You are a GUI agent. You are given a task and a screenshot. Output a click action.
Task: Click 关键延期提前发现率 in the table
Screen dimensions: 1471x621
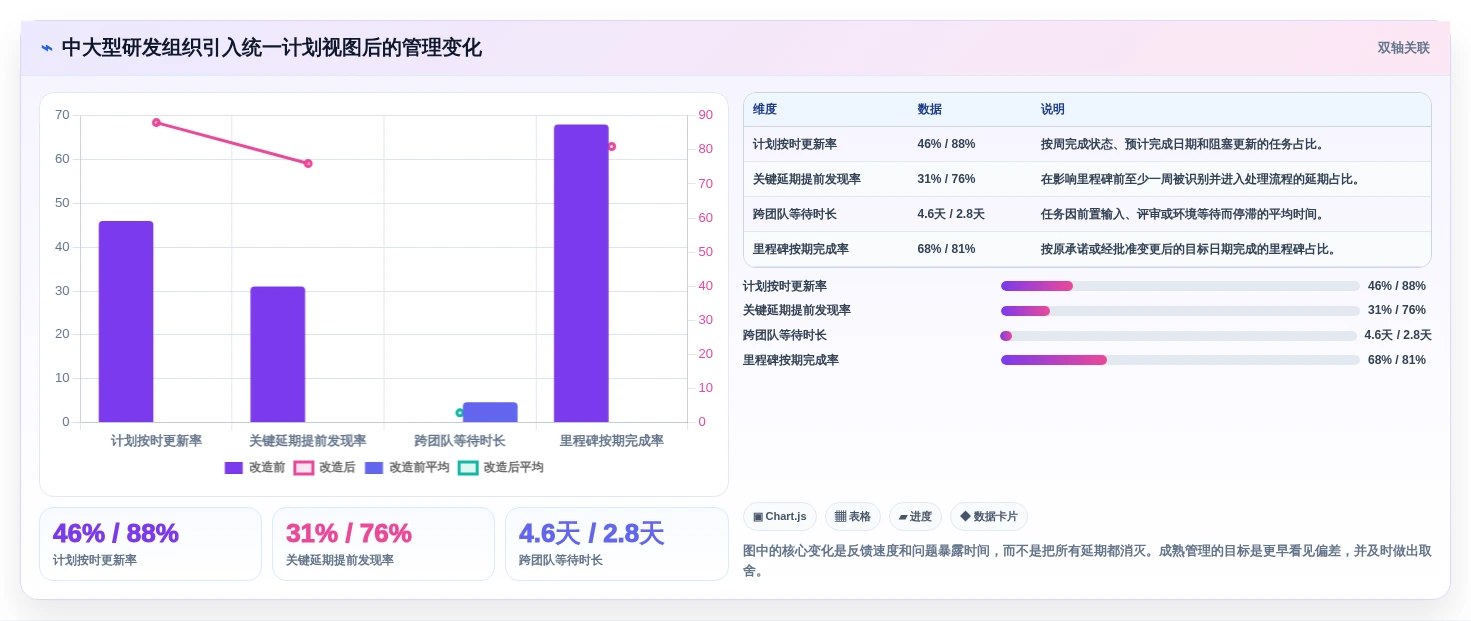(807, 179)
